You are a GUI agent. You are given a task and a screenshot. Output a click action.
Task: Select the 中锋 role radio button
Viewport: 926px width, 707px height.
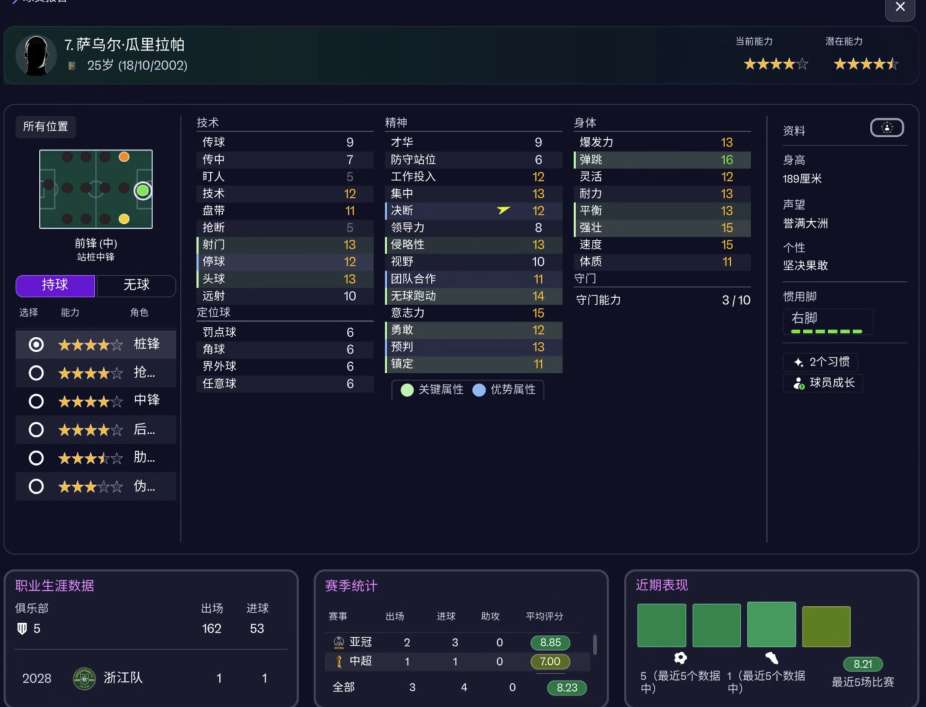(37, 401)
